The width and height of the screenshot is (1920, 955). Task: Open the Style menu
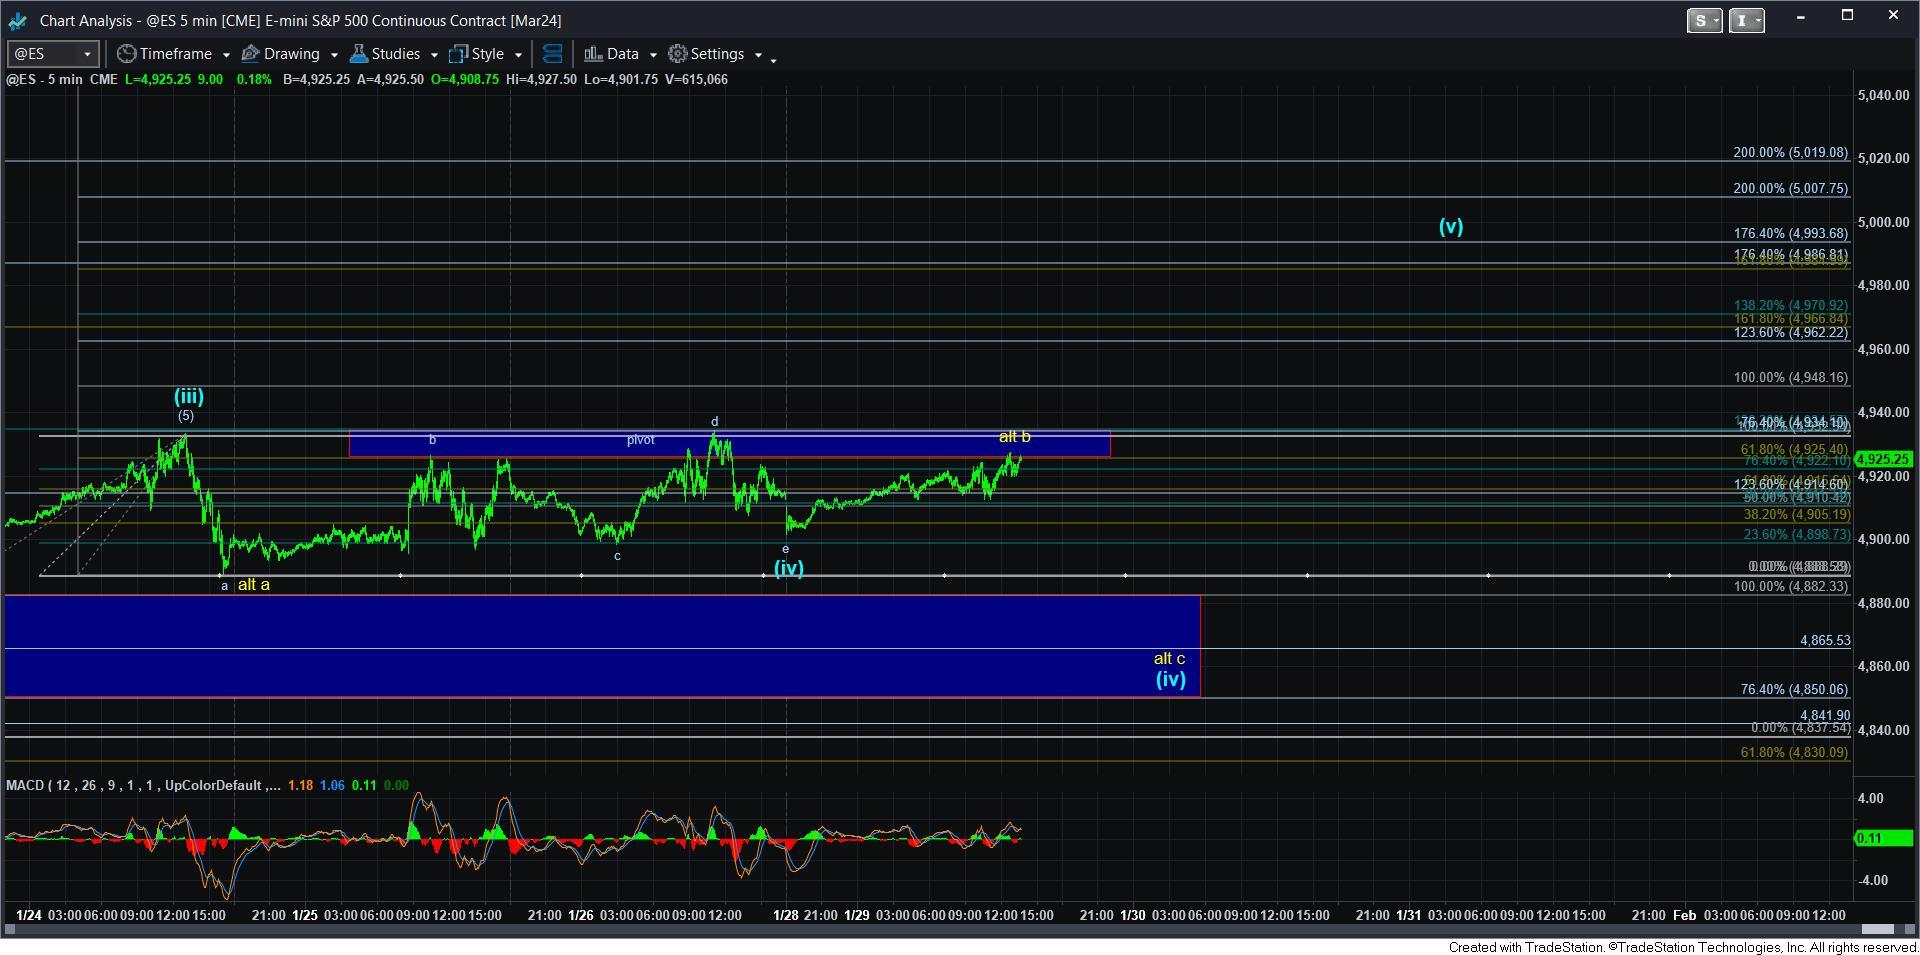pos(486,54)
